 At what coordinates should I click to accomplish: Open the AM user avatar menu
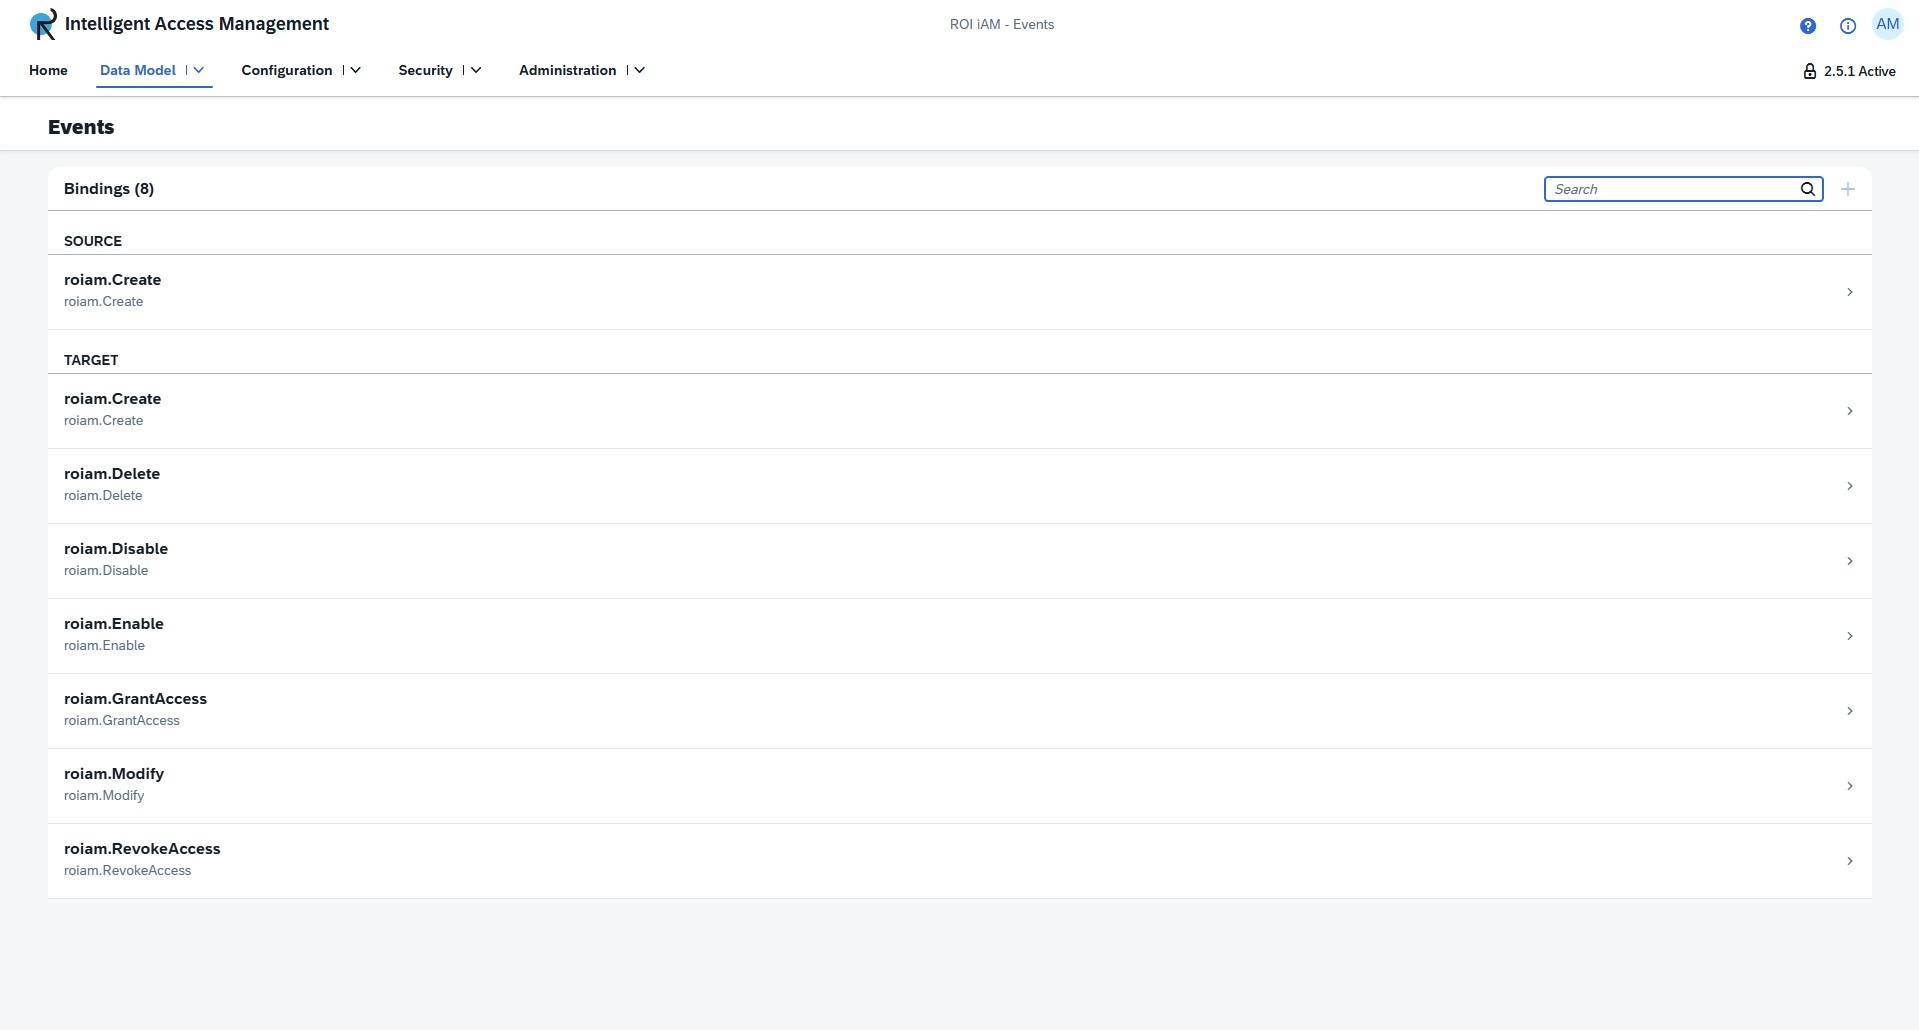[x=1887, y=25]
